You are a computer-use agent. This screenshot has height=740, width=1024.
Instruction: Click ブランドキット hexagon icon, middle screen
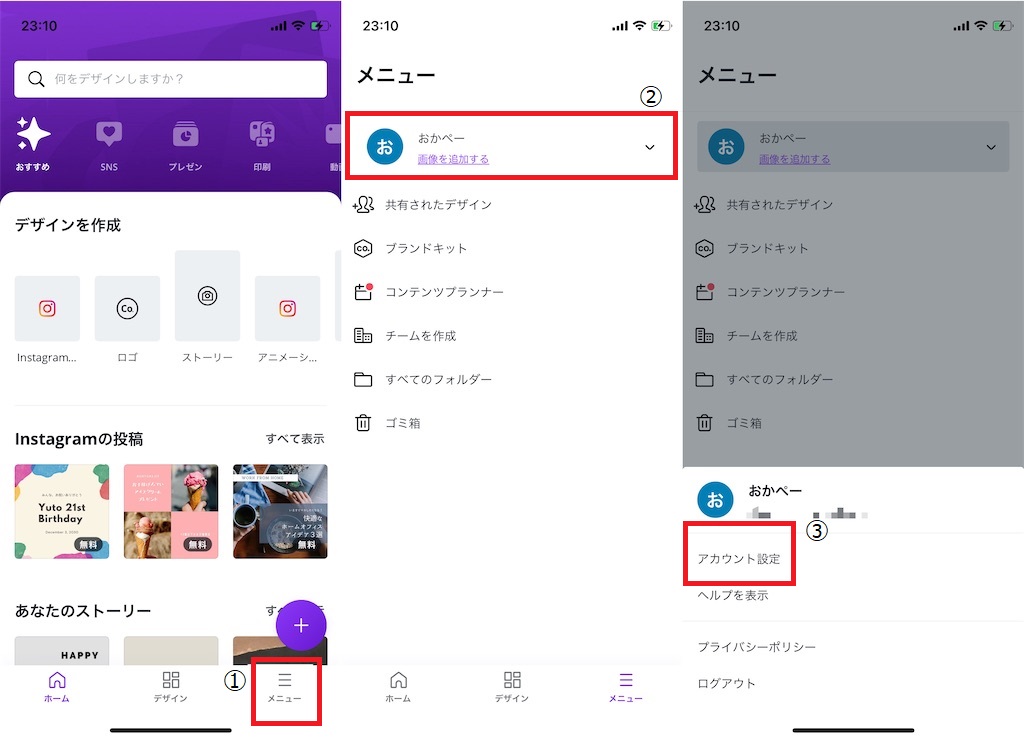coord(363,248)
